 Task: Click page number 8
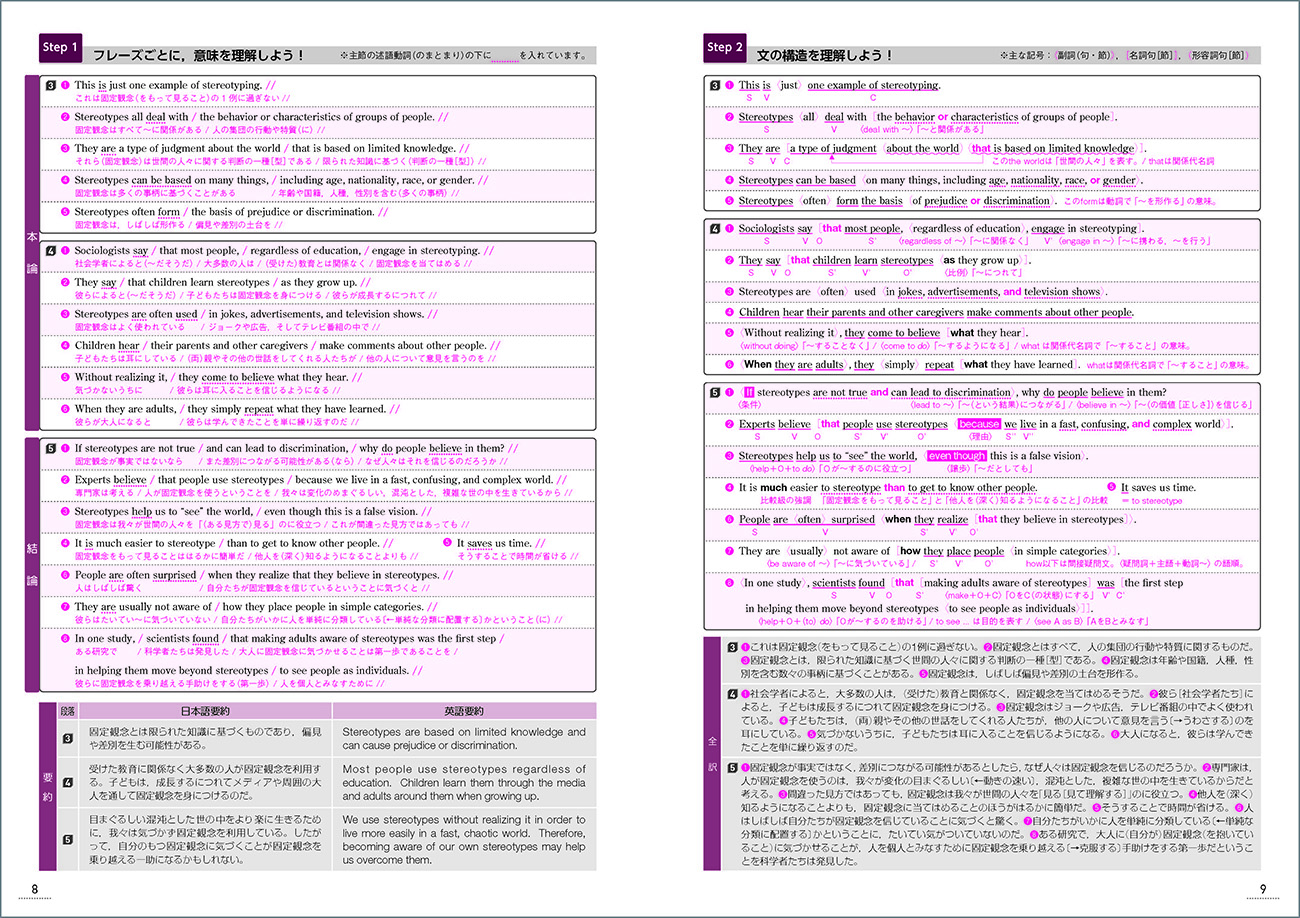[35, 889]
